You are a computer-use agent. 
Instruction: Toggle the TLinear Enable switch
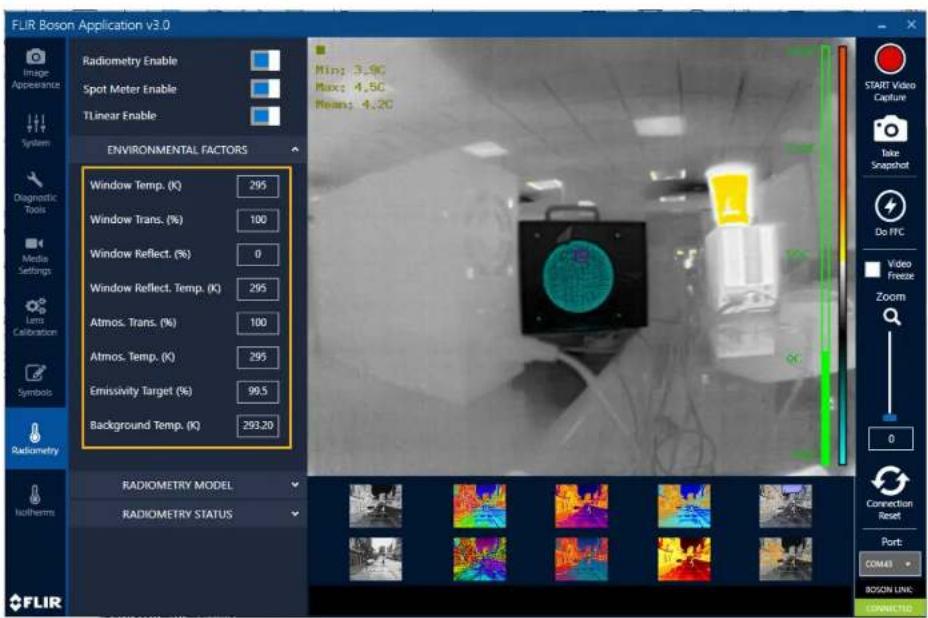click(265, 115)
